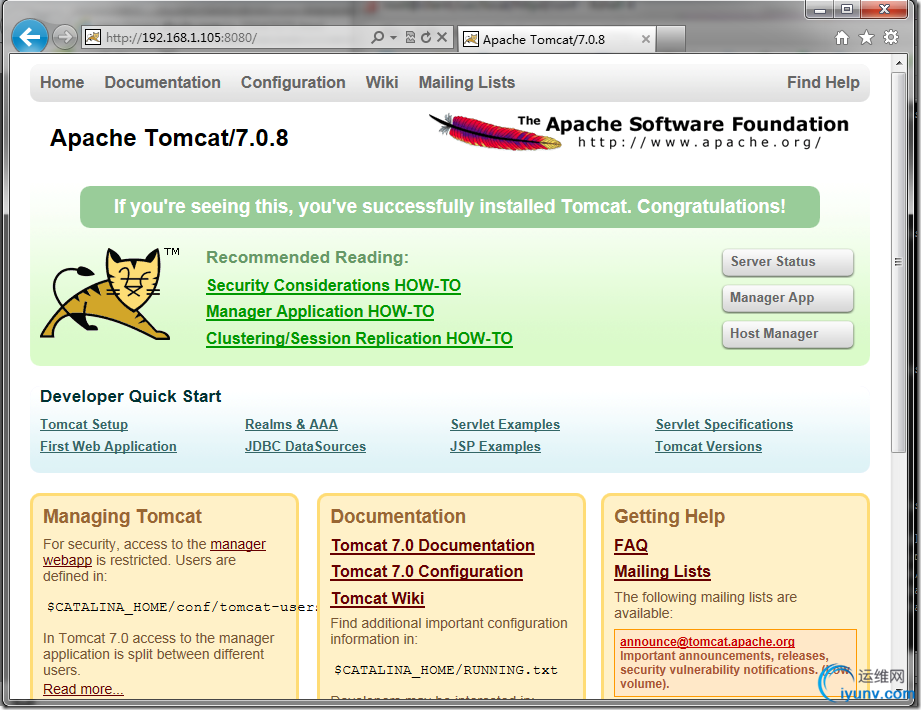Click the Recommended Reading: heading
The width and height of the screenshot is (921, 710).
pyautogui.click(x=307, y=257)
